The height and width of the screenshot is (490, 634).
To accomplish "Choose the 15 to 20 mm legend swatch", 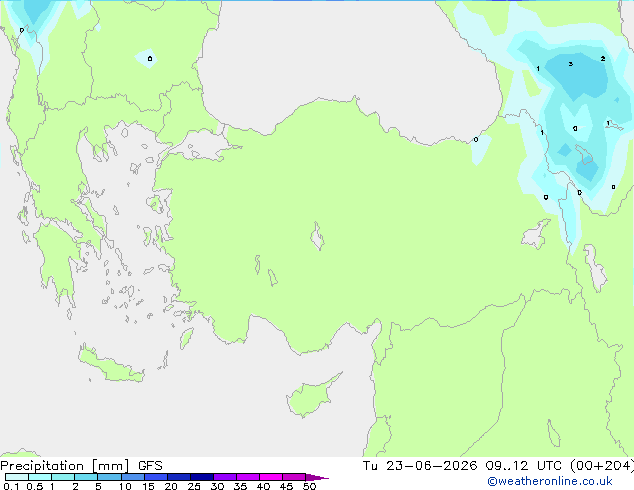I will (x=156, y=477).
